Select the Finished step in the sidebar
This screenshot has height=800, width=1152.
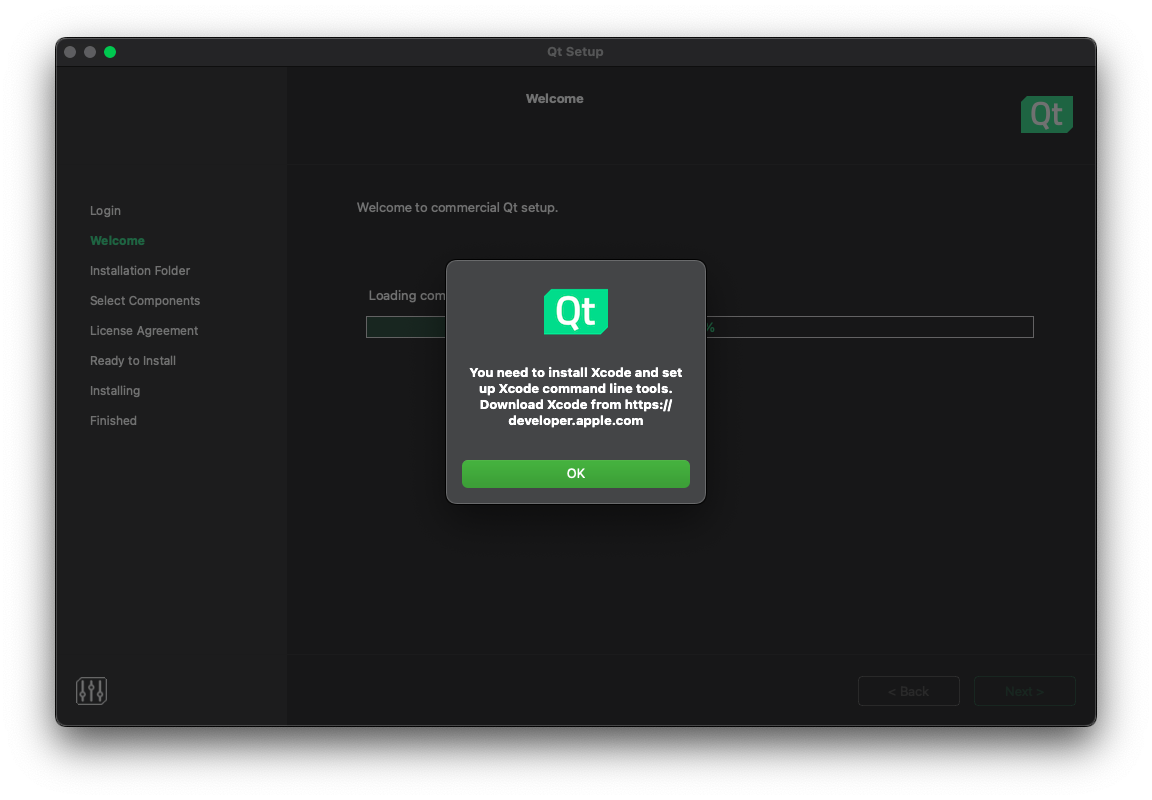point(113,421)
